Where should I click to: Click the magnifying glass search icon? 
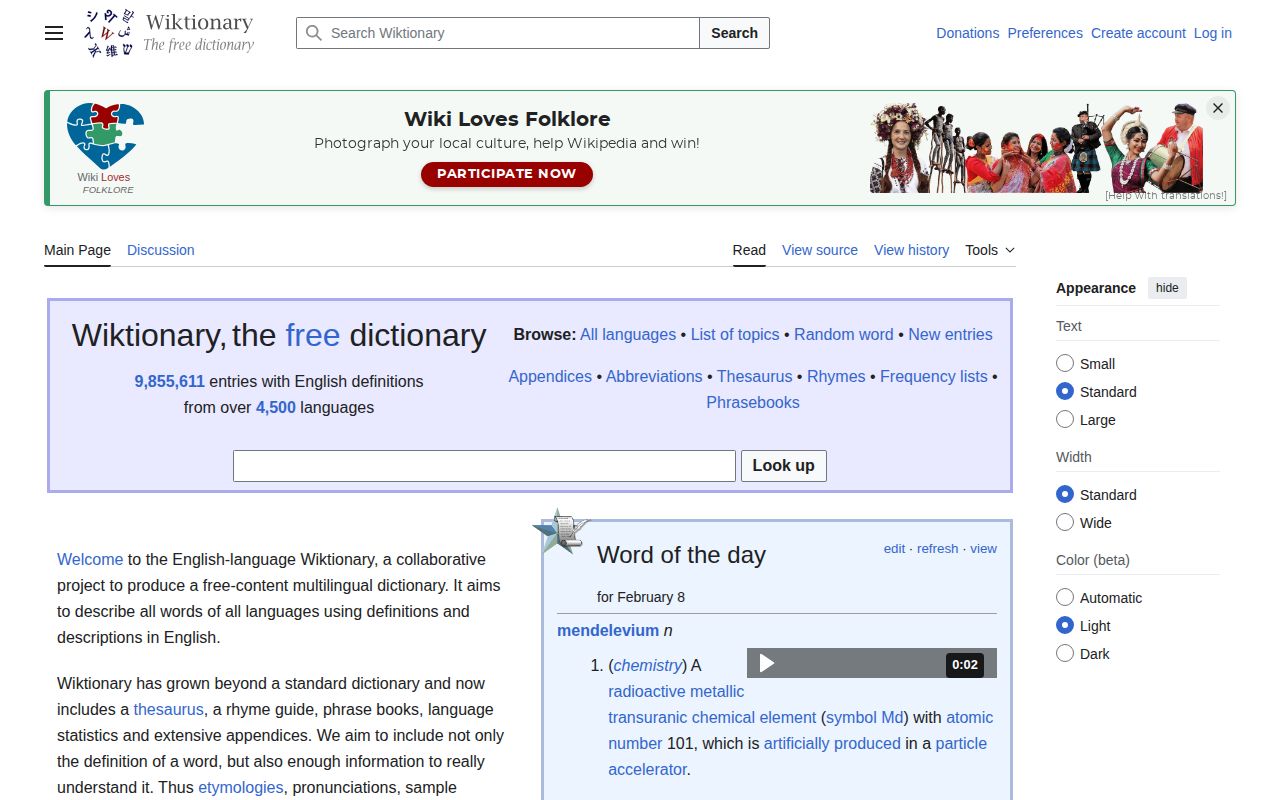click(x=313, y=33)
